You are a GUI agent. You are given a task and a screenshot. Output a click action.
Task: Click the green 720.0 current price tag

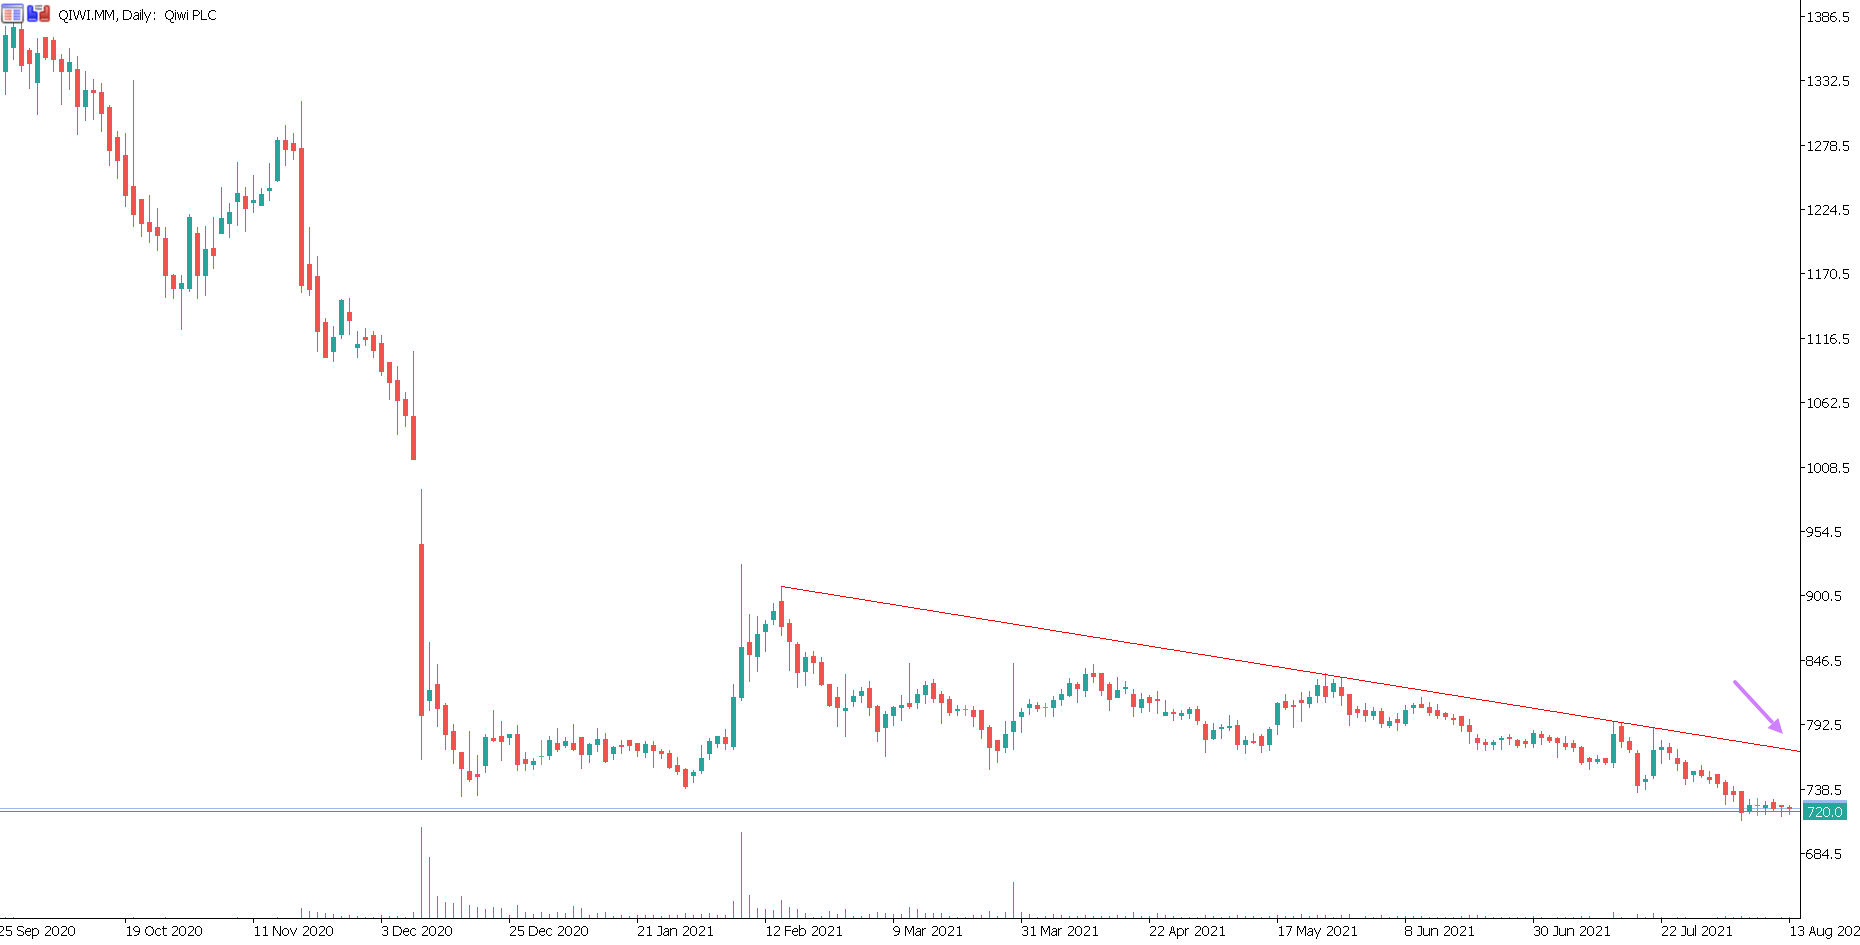coord(1824,812)
